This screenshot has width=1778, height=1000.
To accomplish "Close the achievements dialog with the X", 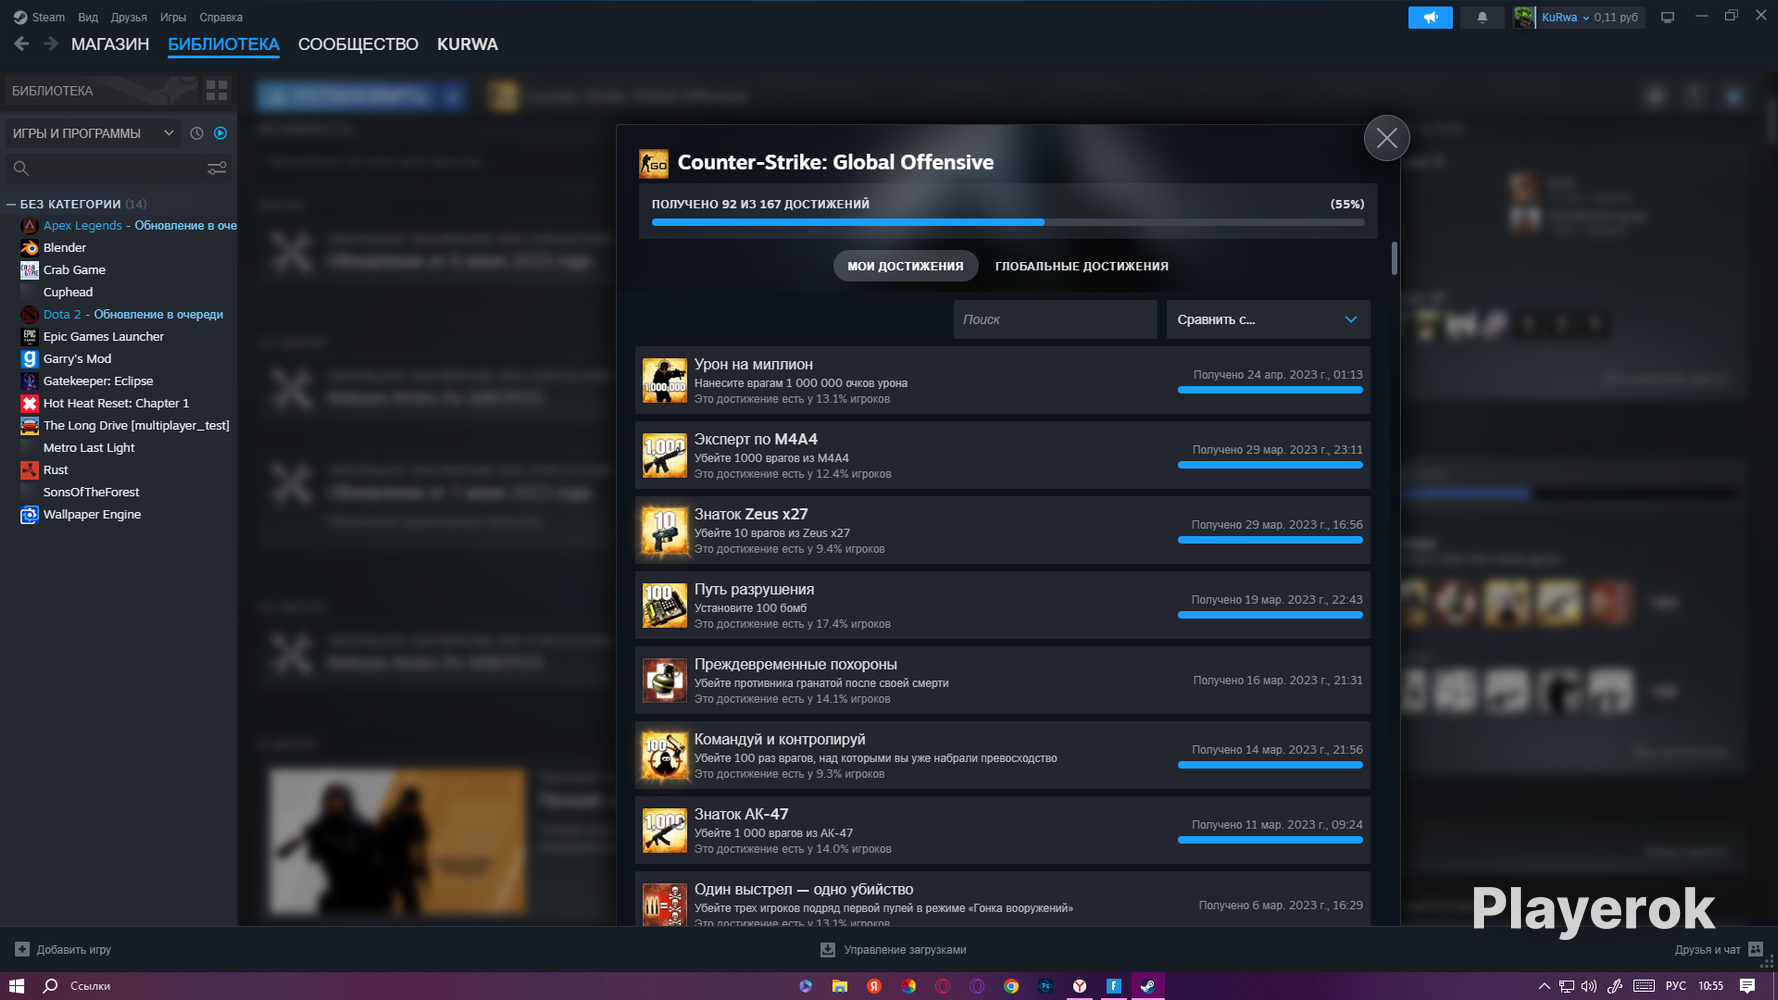I will (x=1387, y=138).
